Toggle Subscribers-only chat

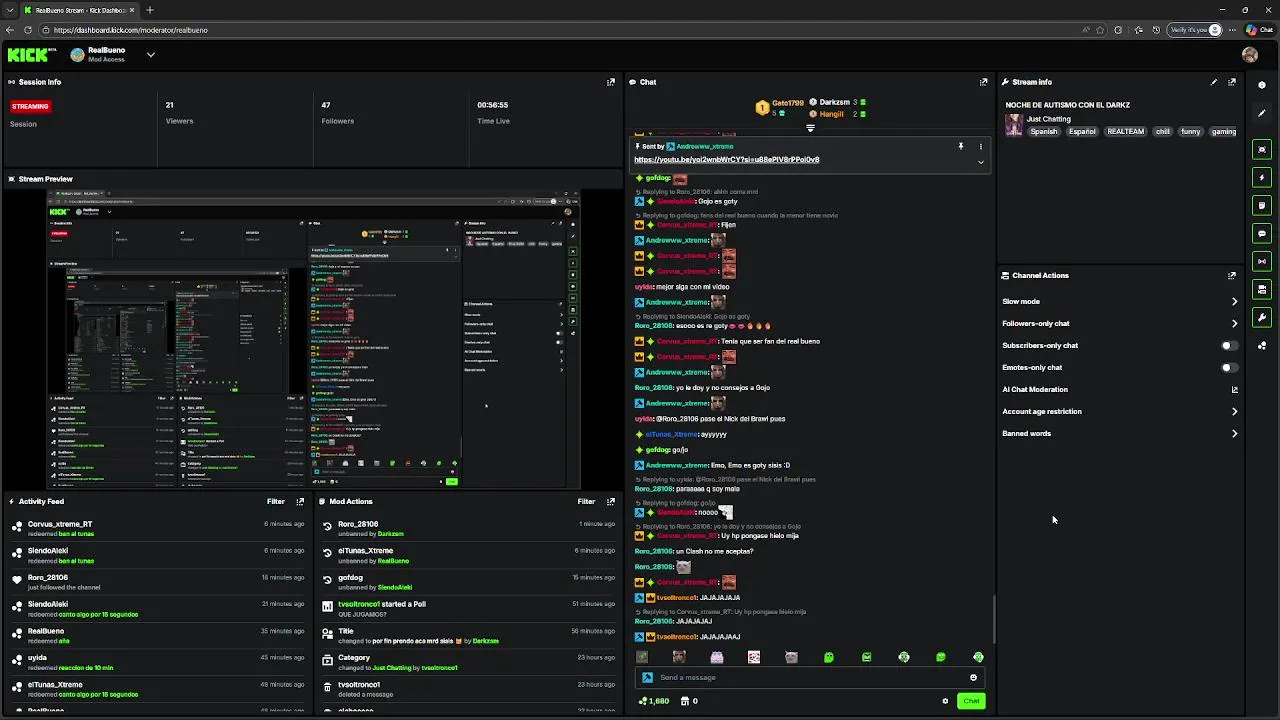pos(1229,345)
